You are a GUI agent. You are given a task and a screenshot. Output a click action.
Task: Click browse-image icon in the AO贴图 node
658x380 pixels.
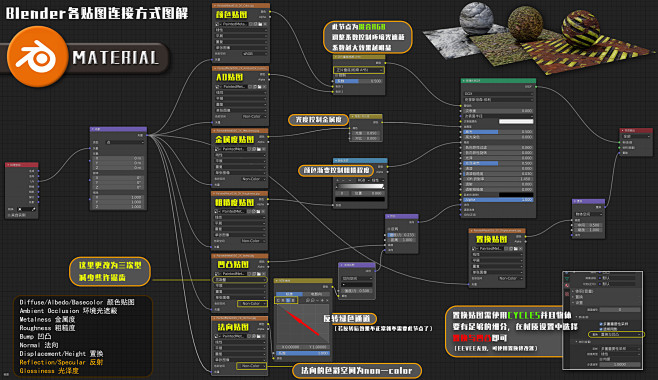(217, 86)
